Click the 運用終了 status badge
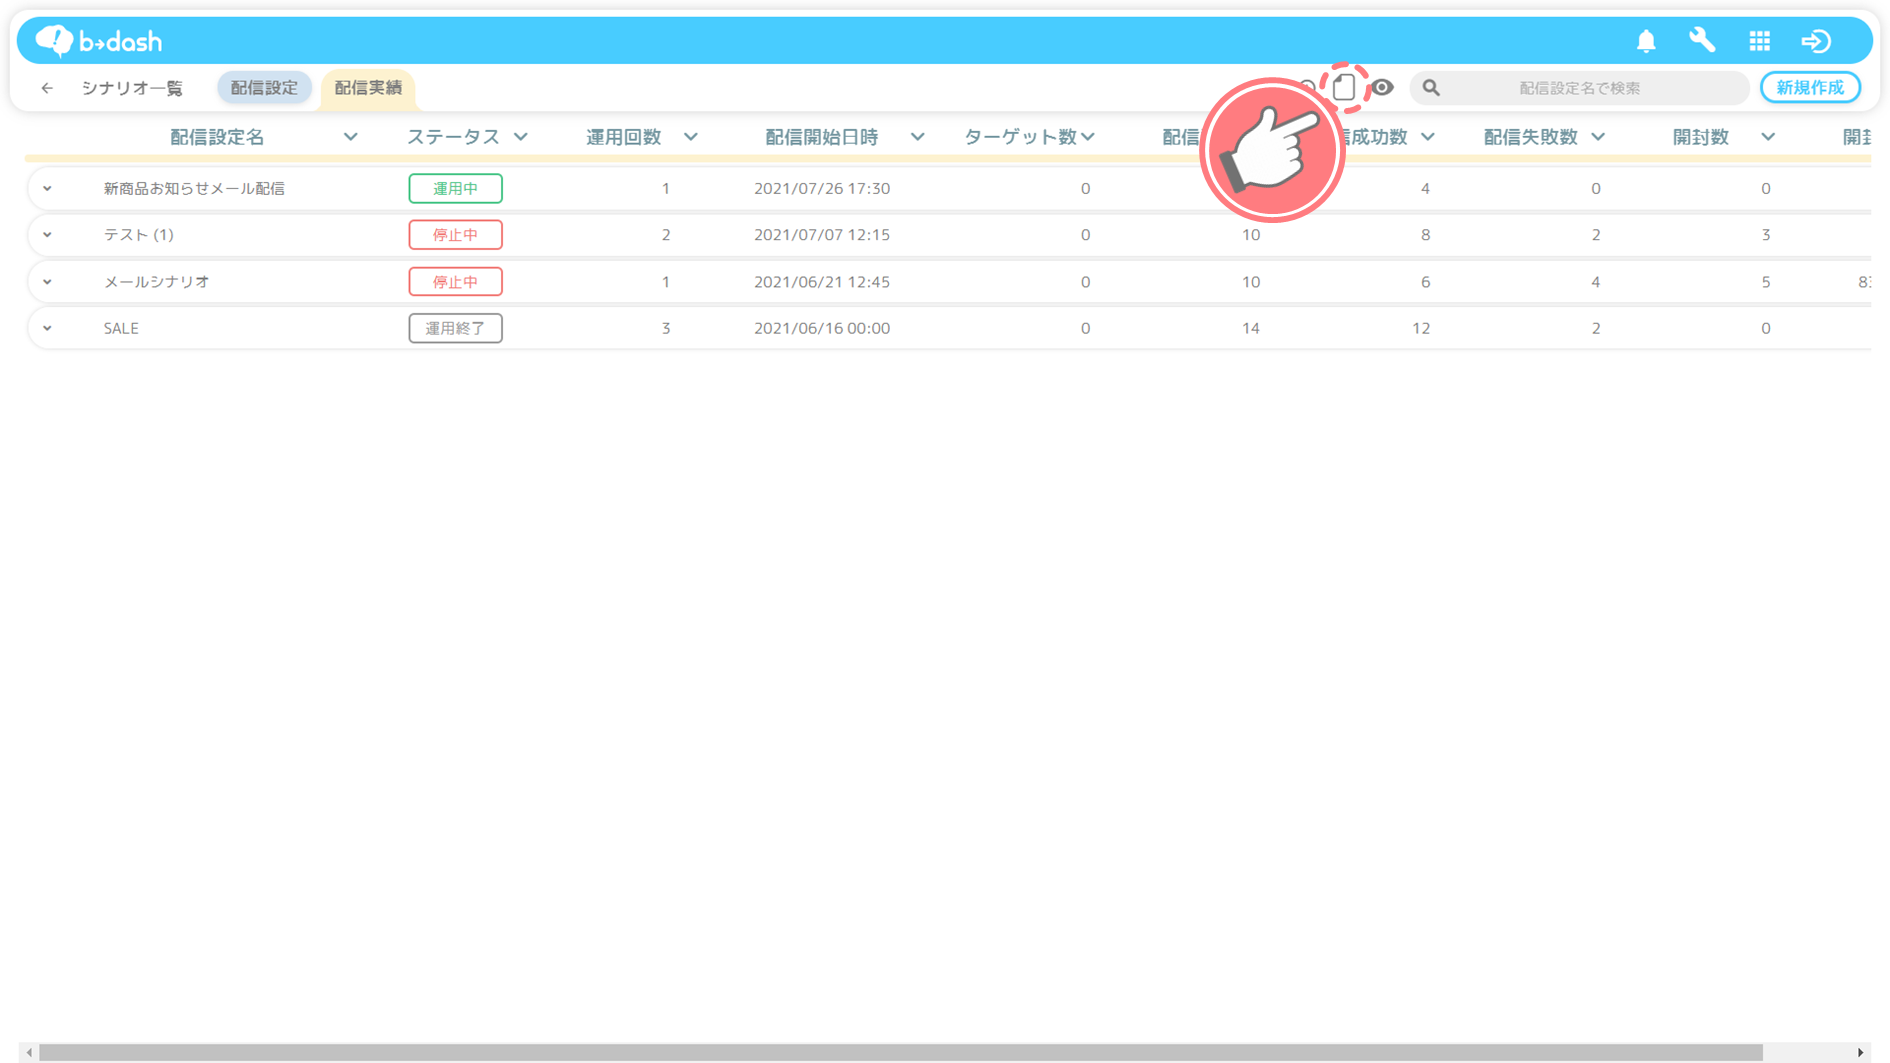The image size is (1890, 1063). click(455, 328)
